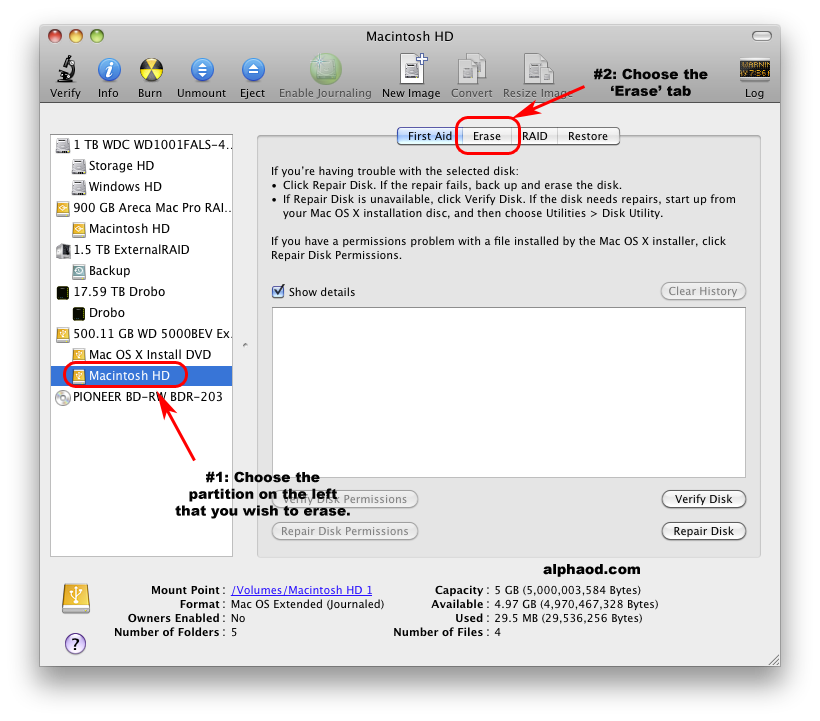Image resolution: width=820 pixels, height=721 pixels.
Task: Click the Repair Disk Permissions button
Action: pyautogui.click(x=345, y=531)
